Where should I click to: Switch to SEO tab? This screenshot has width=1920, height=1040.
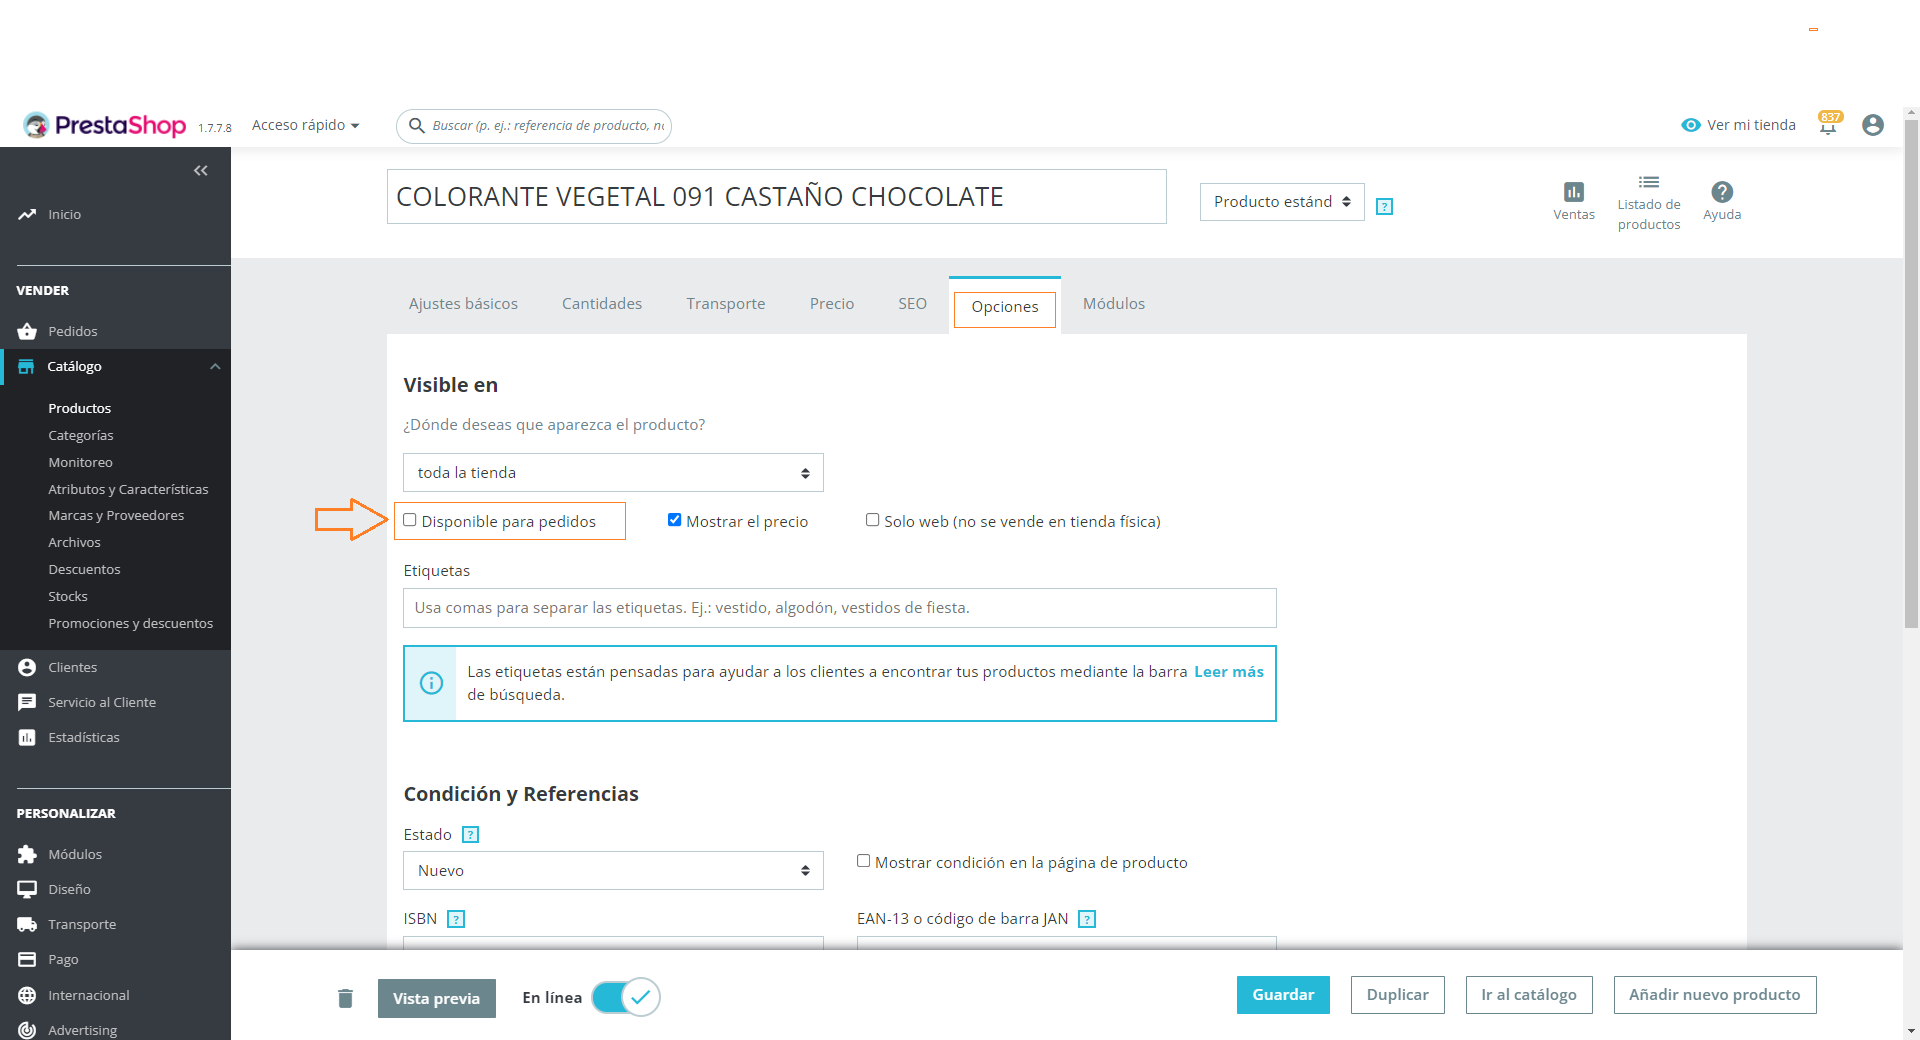point(912,304)
